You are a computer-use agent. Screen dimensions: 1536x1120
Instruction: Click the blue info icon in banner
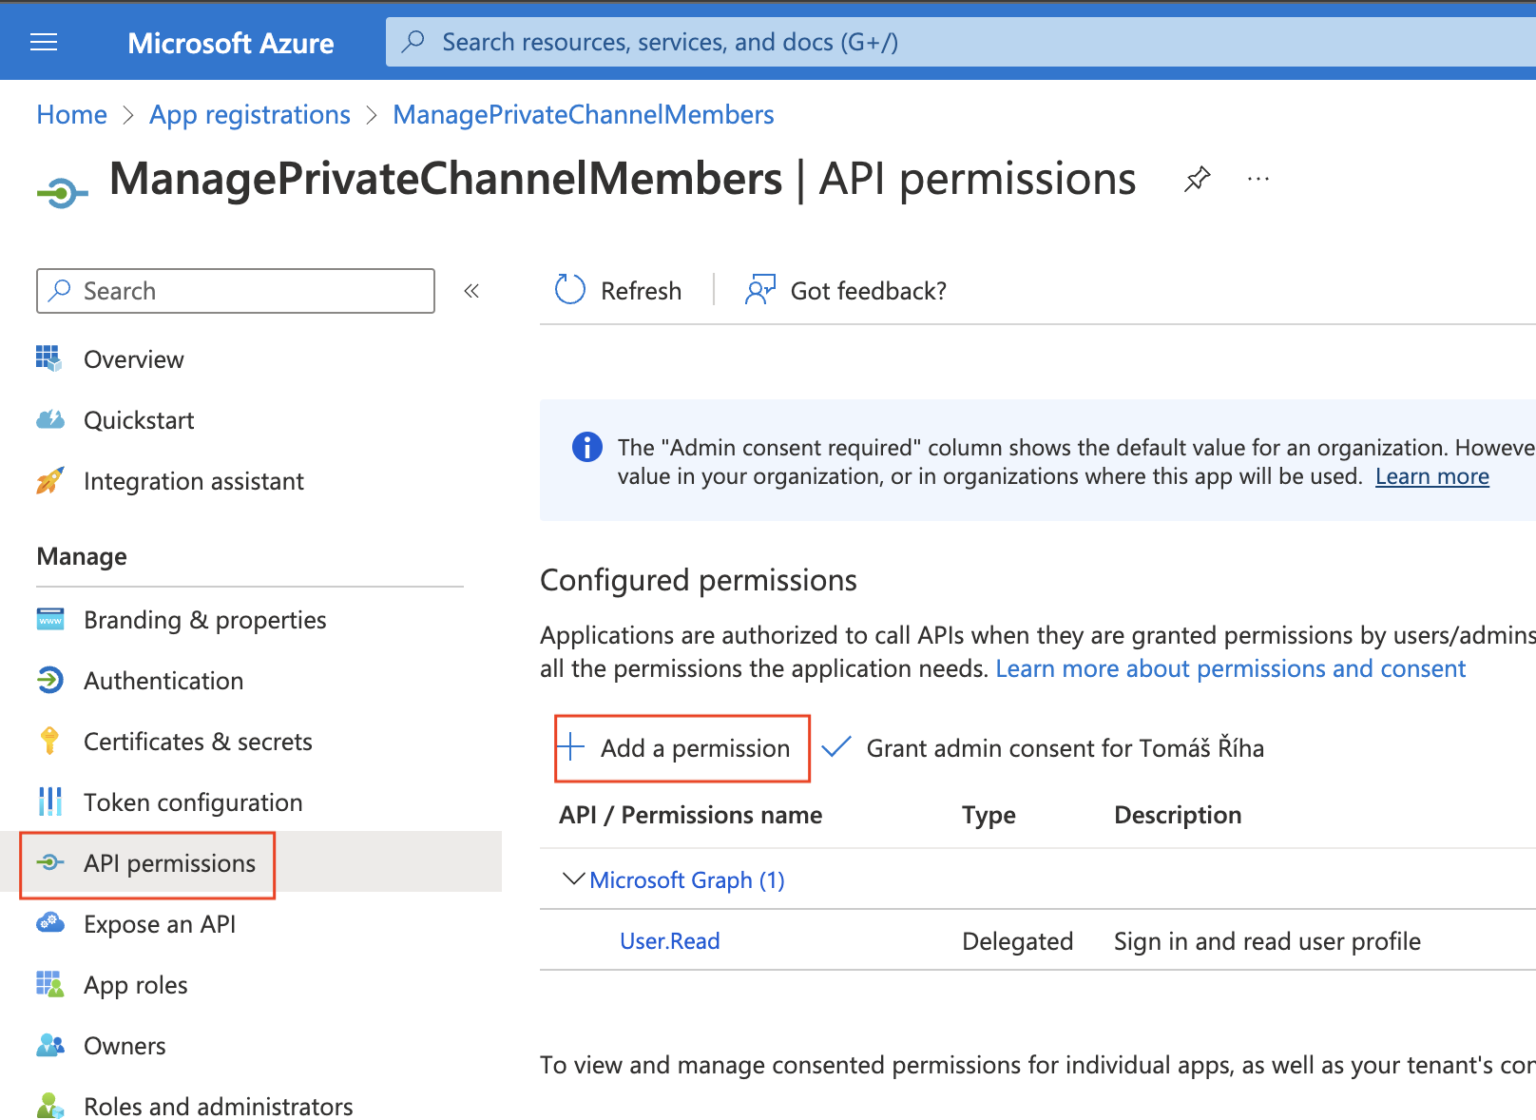pos(587,447)
